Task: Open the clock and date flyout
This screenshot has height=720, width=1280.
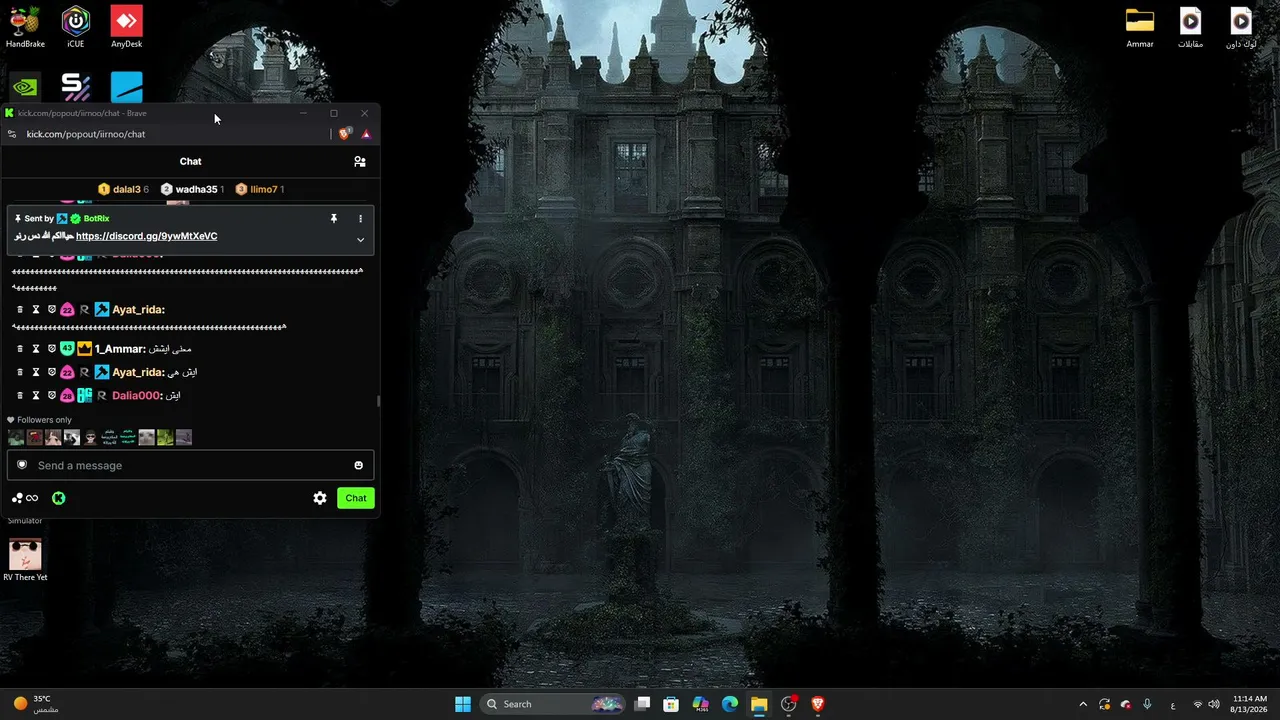Action: 1250,704
